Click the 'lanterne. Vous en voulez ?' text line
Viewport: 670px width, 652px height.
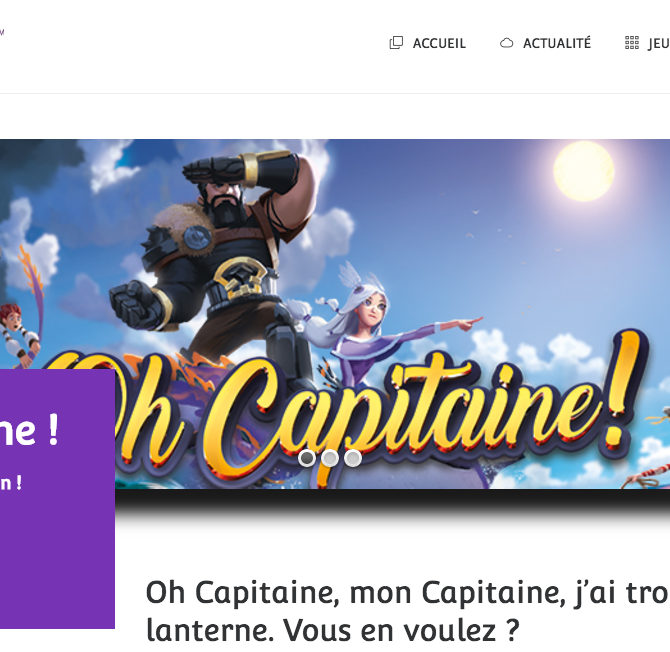pos(332,630)
